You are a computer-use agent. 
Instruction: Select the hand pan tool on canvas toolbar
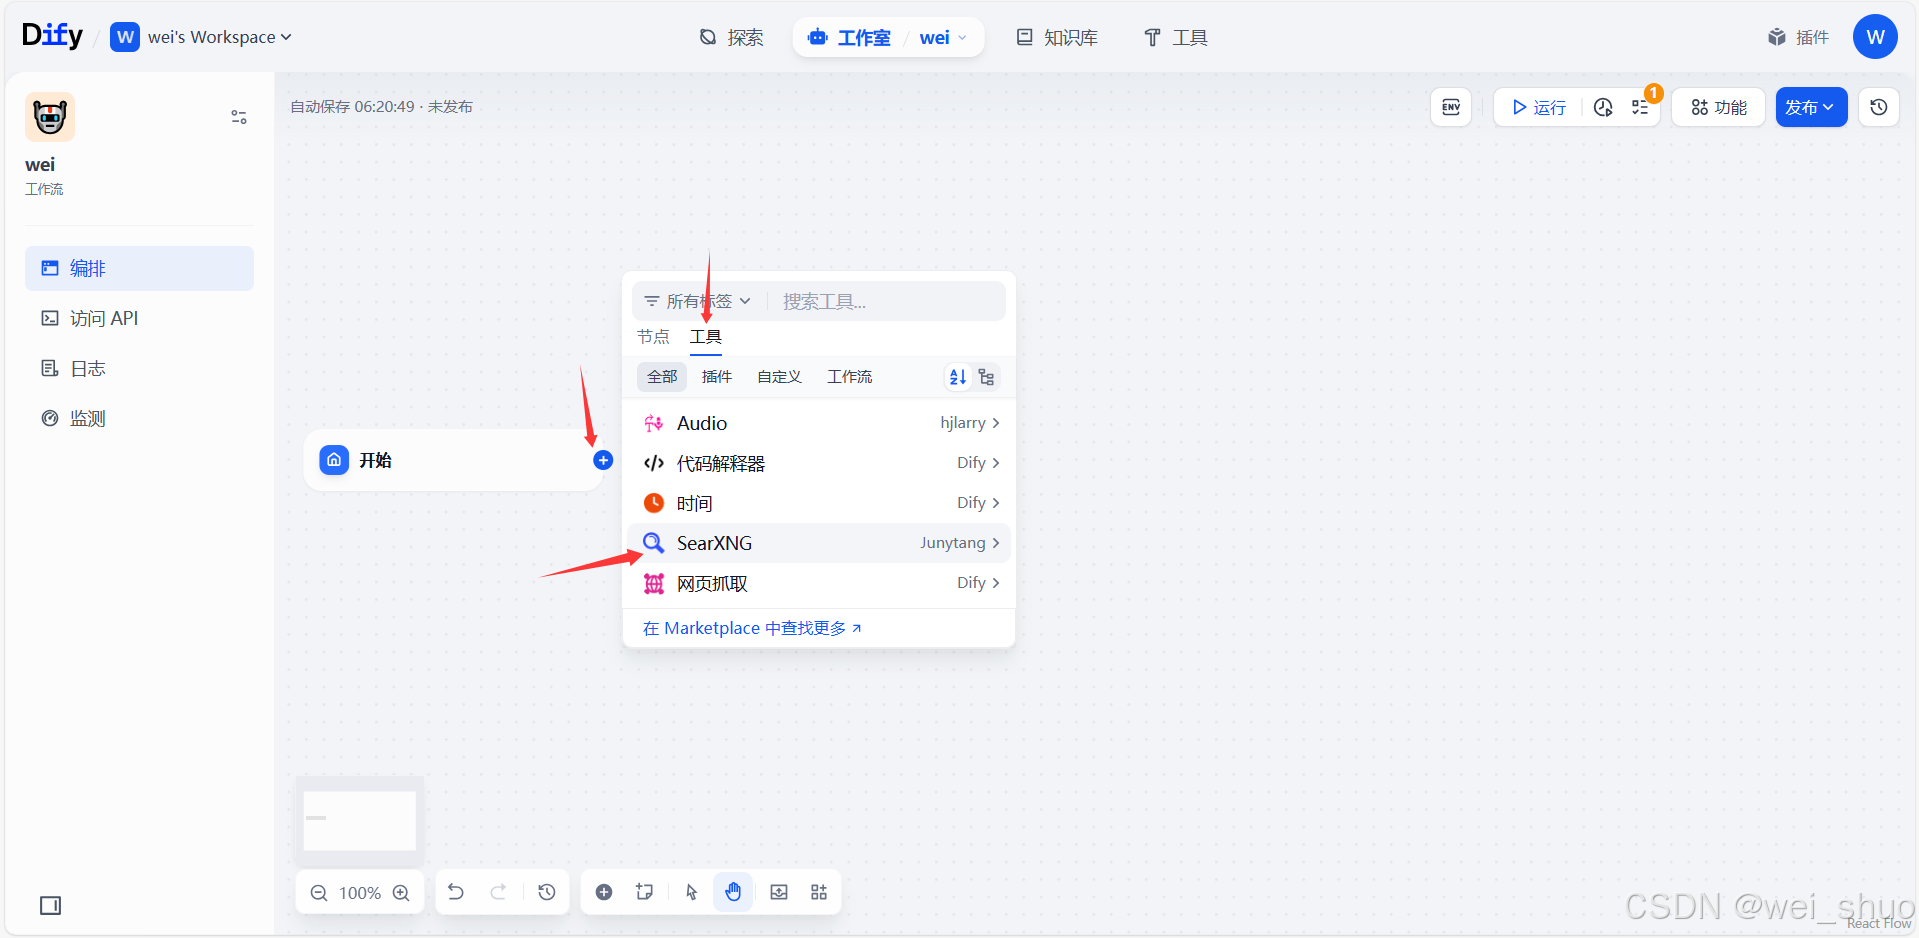(x=733, y=891)
